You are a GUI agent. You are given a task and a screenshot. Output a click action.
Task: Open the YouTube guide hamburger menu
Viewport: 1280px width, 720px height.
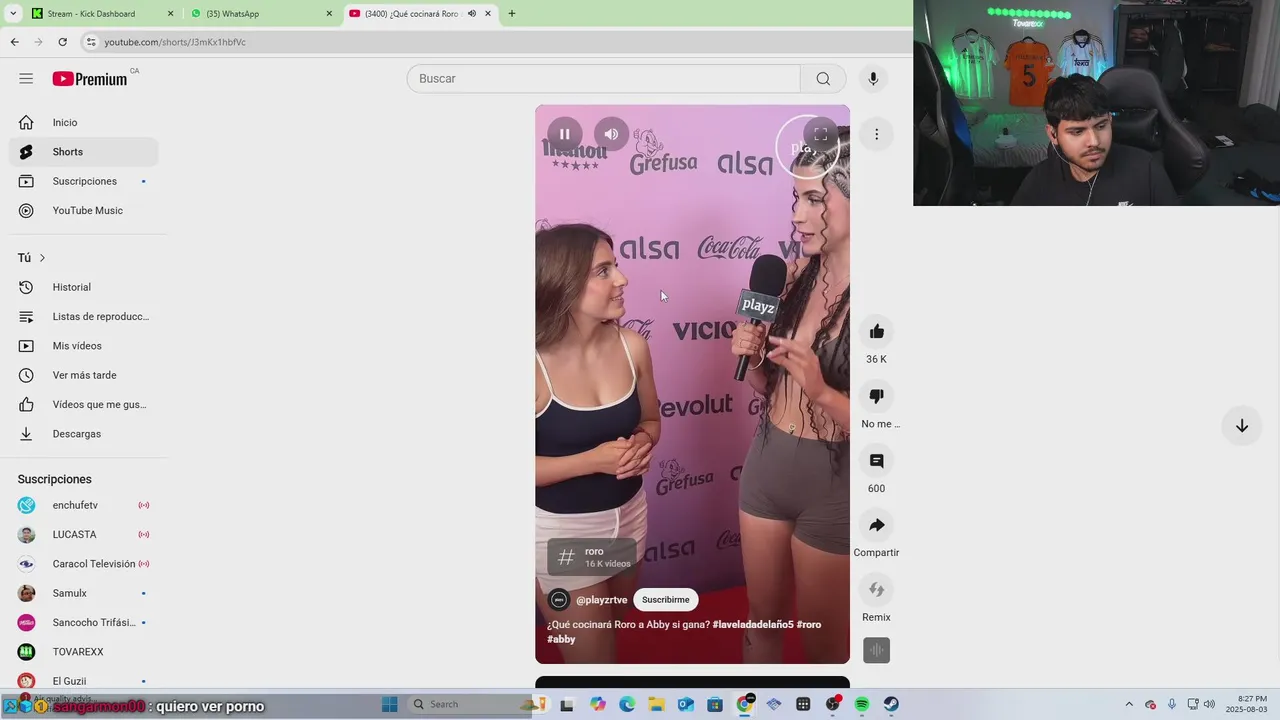coord(26,78)
